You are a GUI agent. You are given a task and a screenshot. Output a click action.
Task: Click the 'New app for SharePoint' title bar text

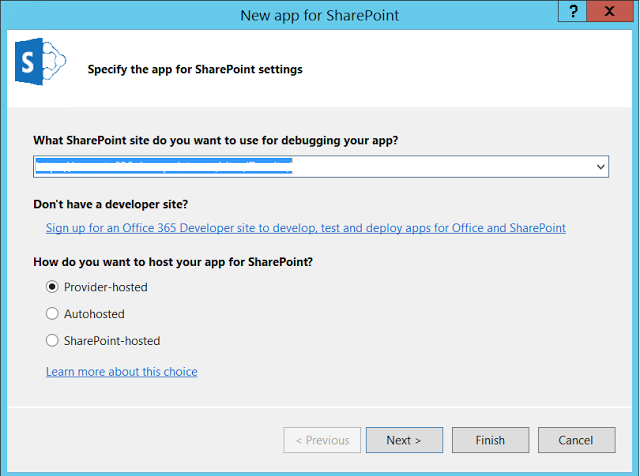point(320,16)
